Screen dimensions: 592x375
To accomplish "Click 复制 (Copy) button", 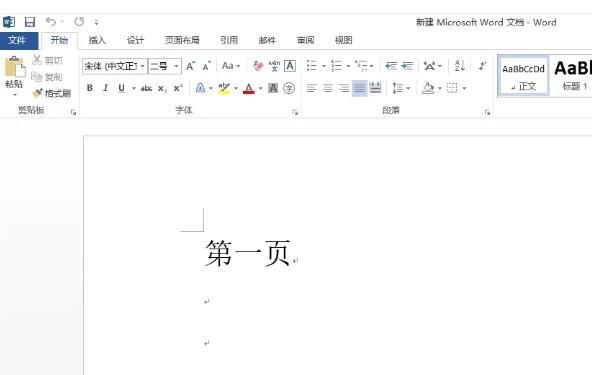I will (46, 77).
